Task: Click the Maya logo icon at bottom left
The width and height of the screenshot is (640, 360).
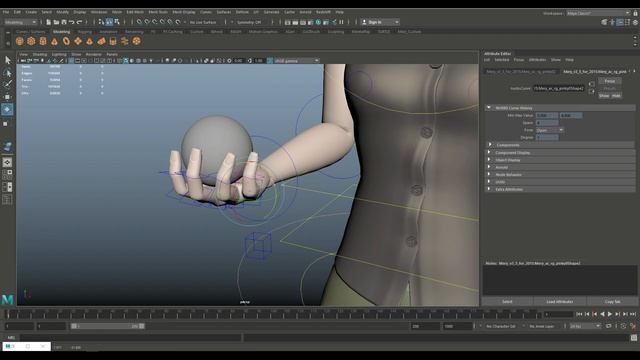Action: point(7,300)
